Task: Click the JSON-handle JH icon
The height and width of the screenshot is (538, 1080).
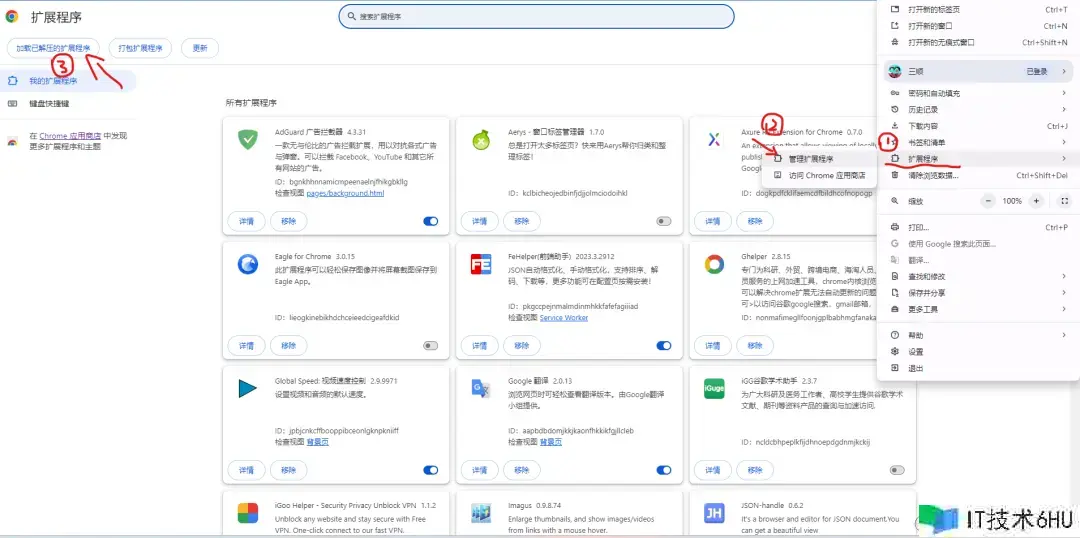Action: point(714,513)
